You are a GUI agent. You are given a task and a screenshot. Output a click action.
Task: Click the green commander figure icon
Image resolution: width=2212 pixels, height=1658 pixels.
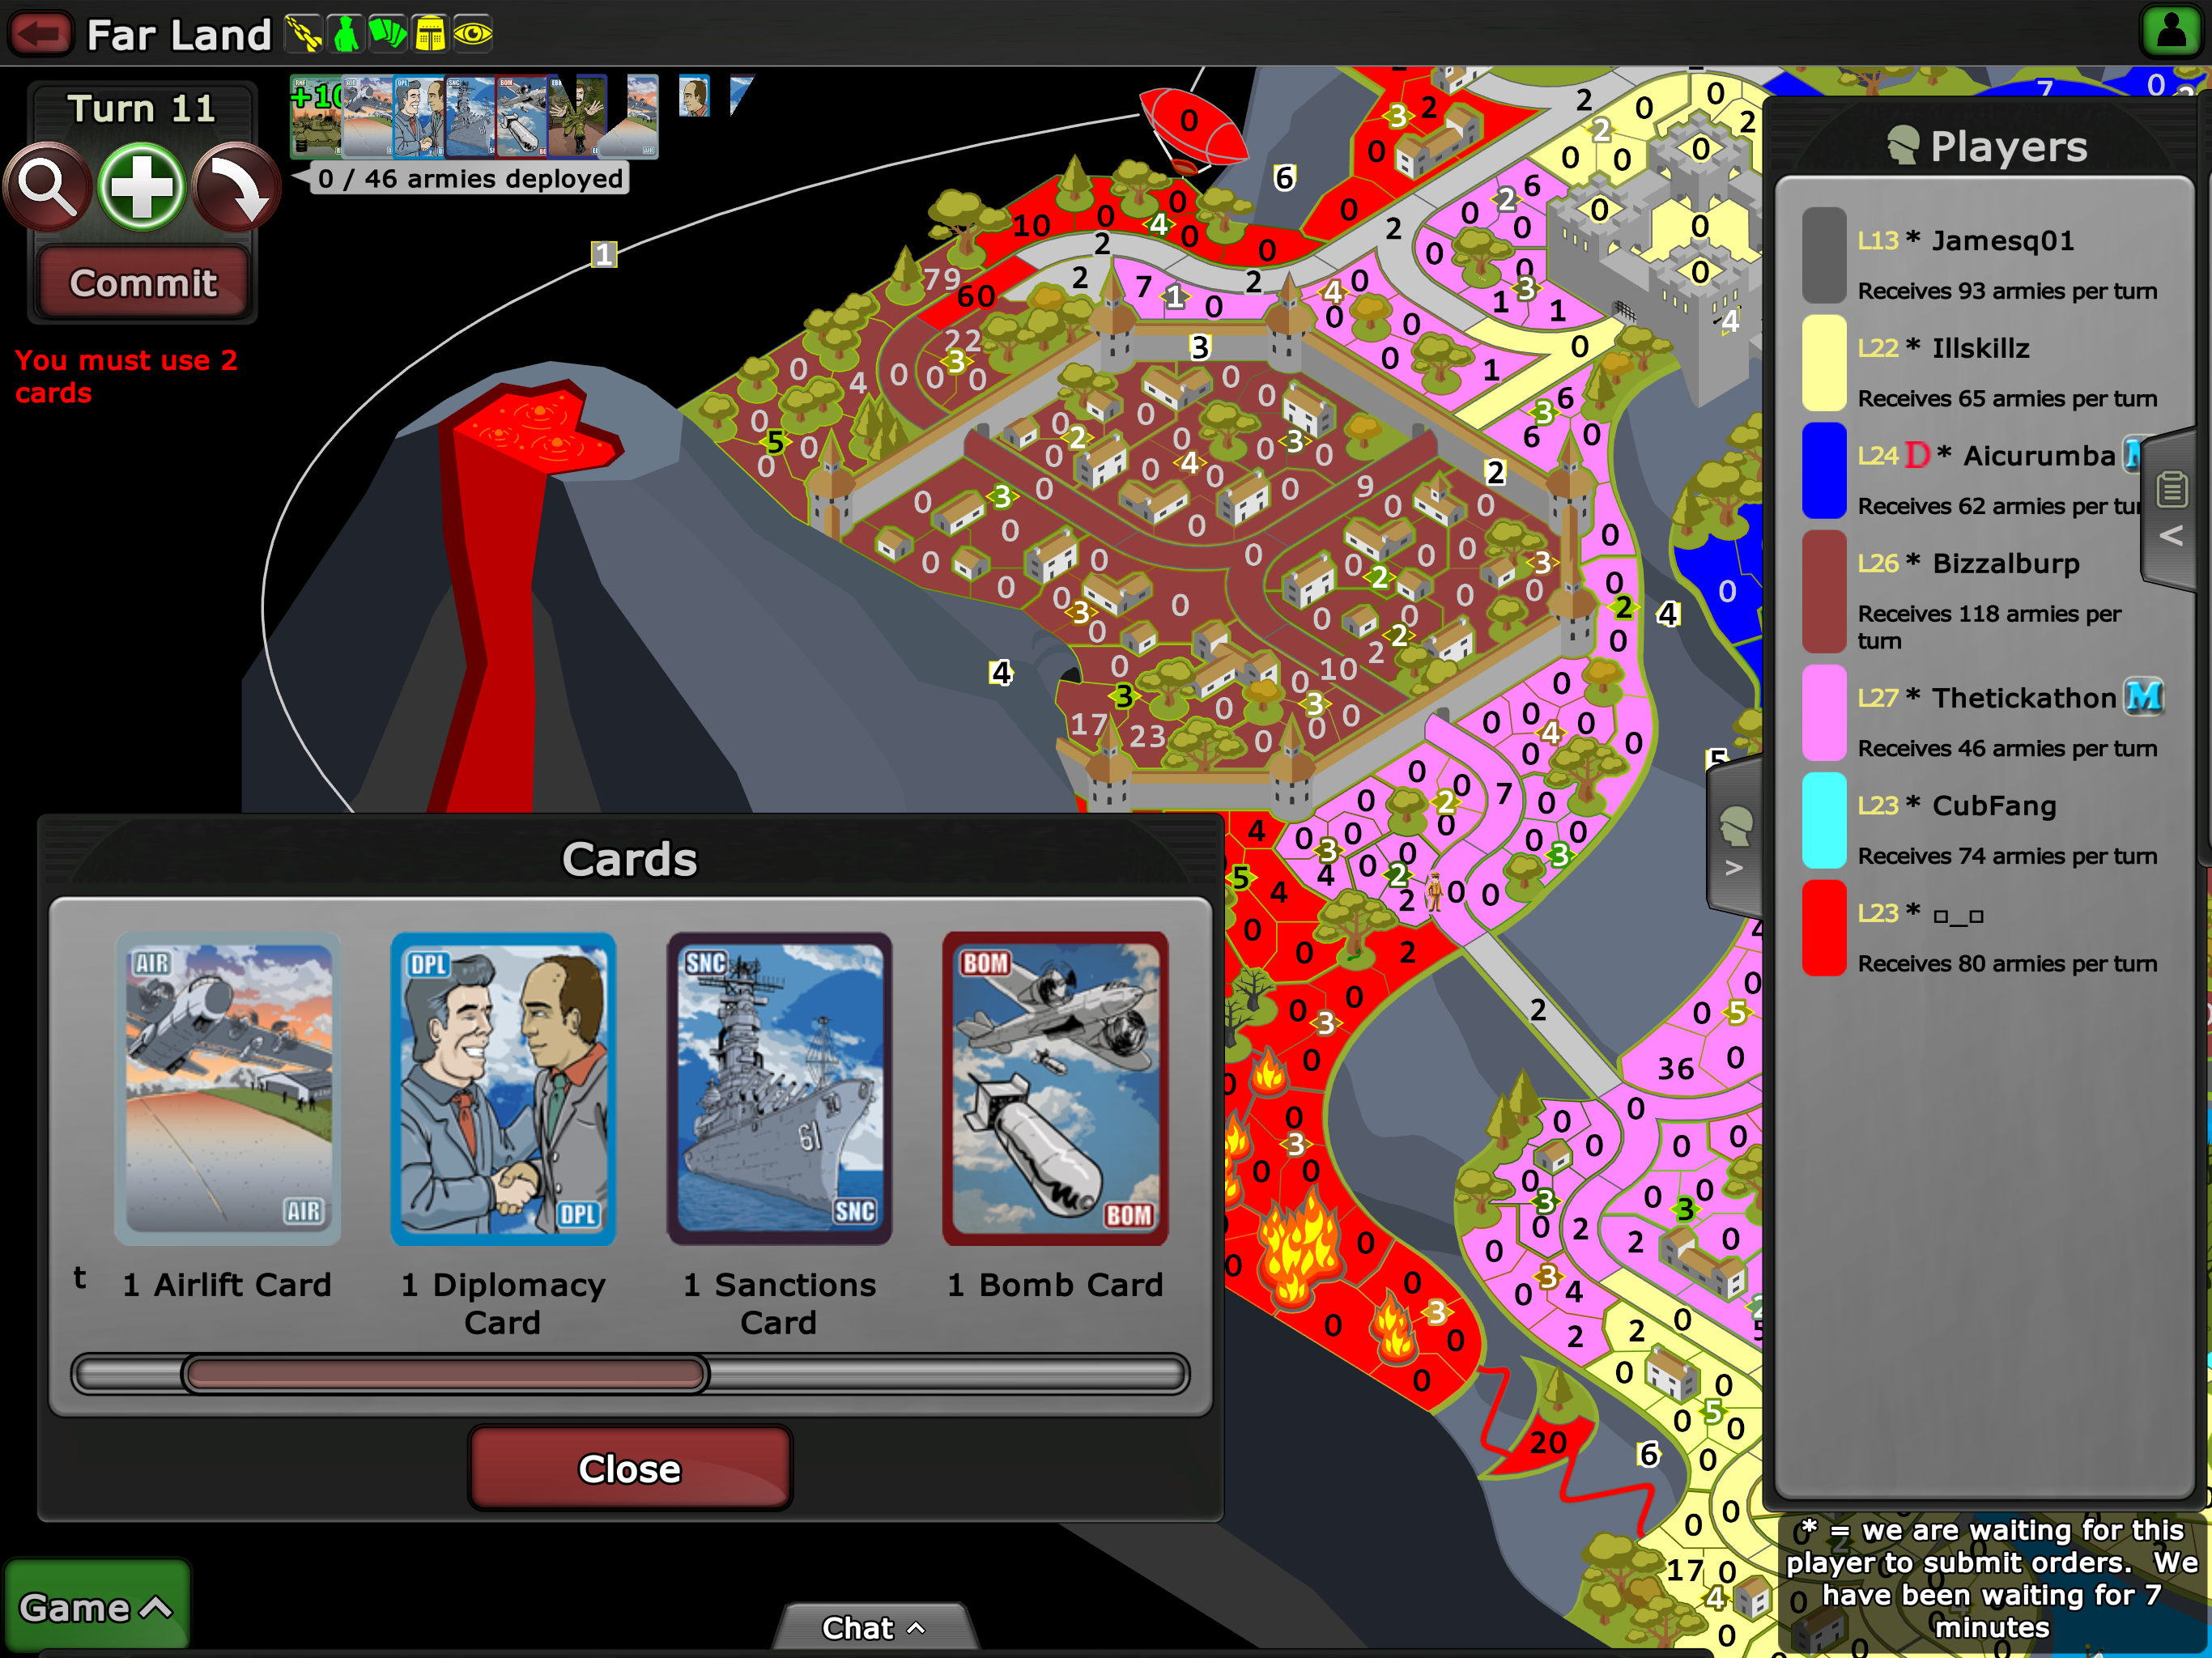(x=345, y=33)
